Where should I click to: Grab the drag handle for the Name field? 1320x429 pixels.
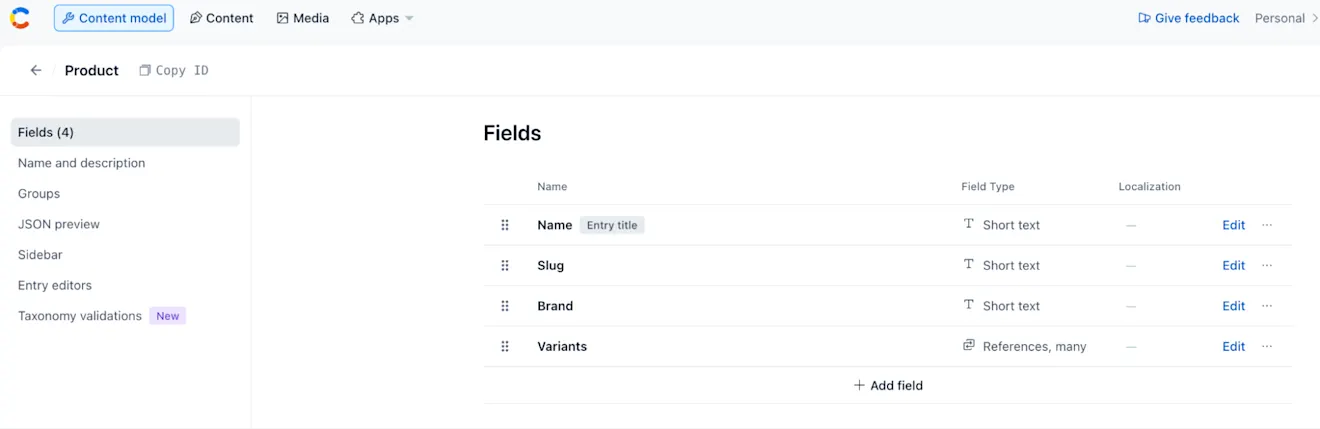click(x=505, y=225)
